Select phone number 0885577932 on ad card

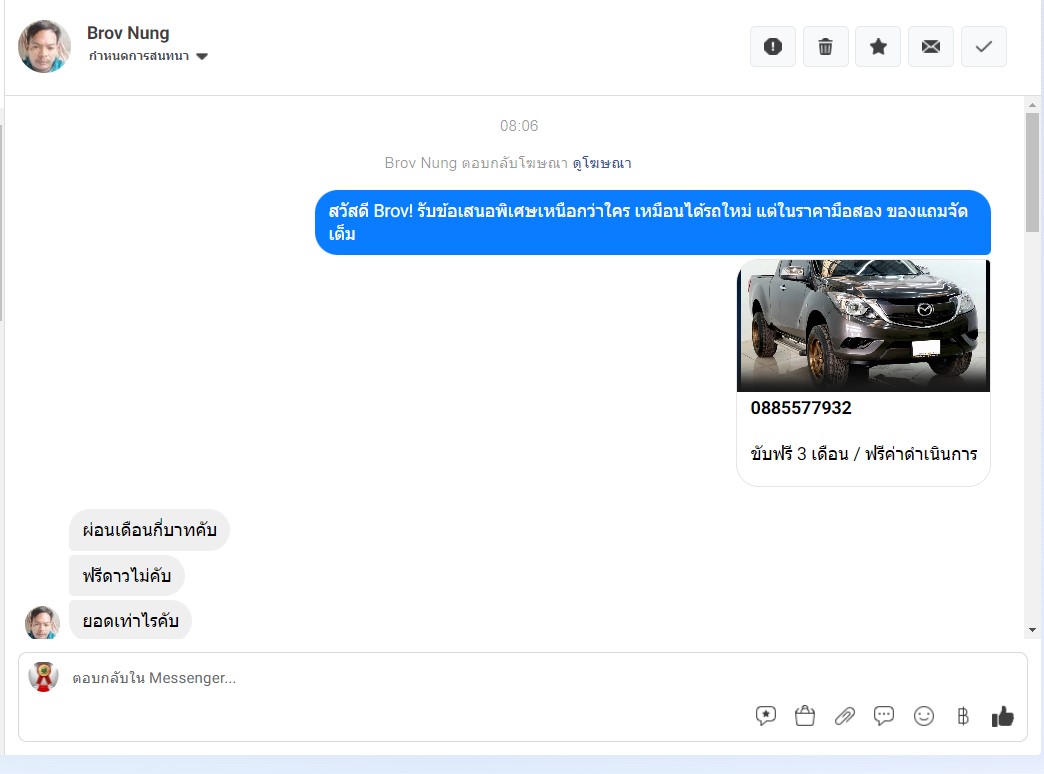[801, 408]
